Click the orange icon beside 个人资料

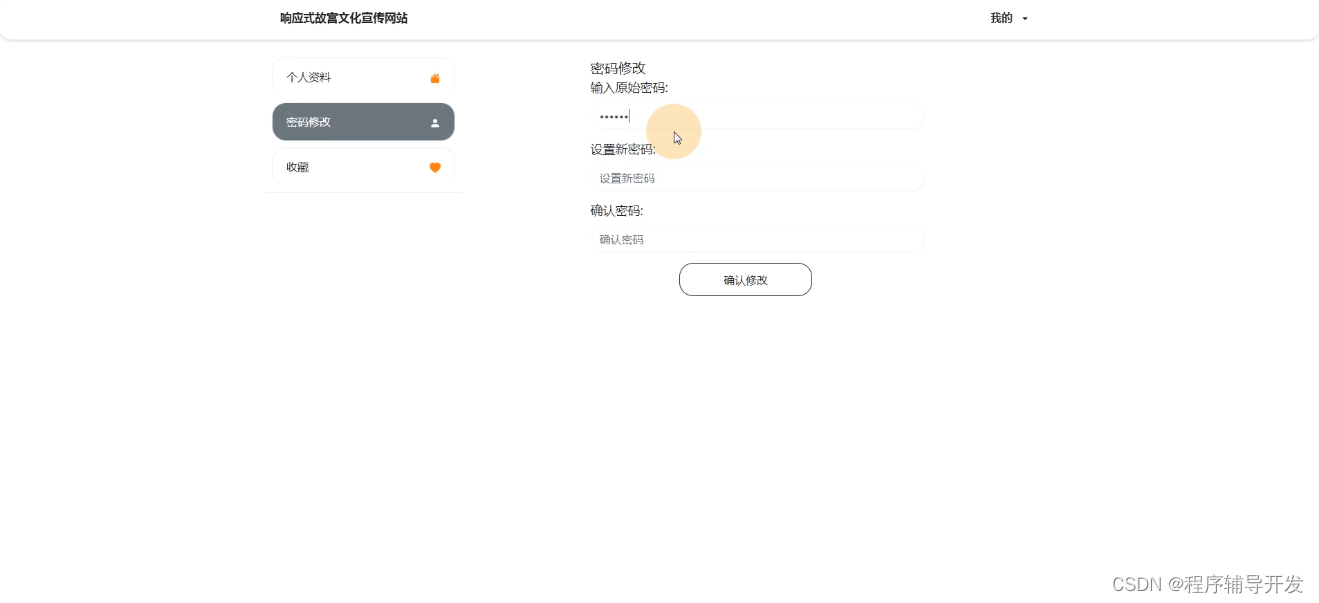[x=435, y=78]
